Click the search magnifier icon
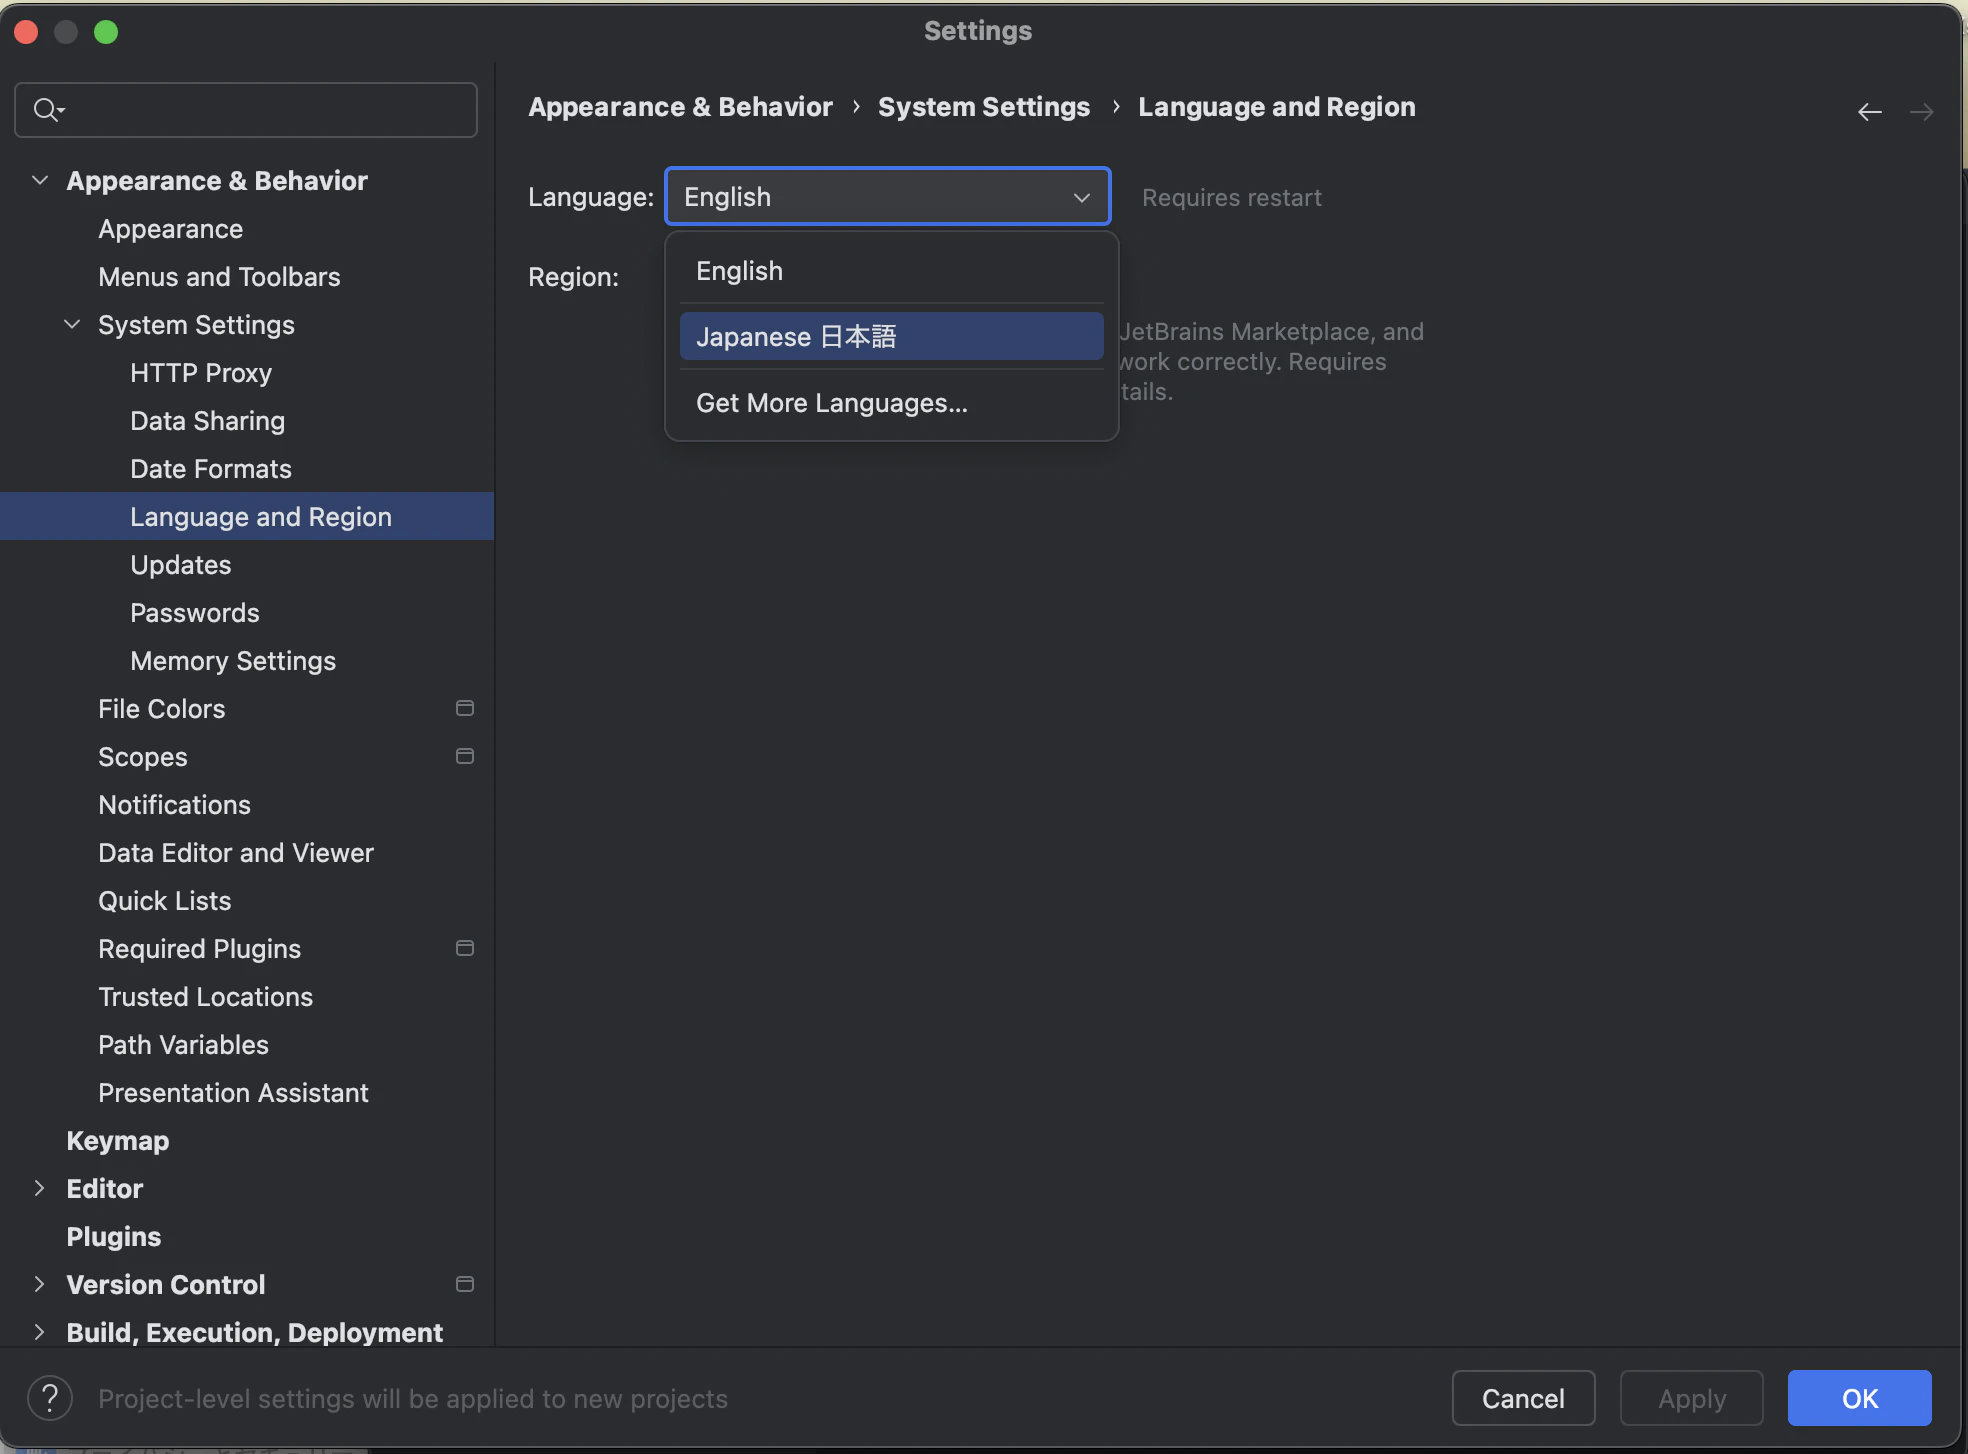The image size is (1968, 1454). click(47, 110)
